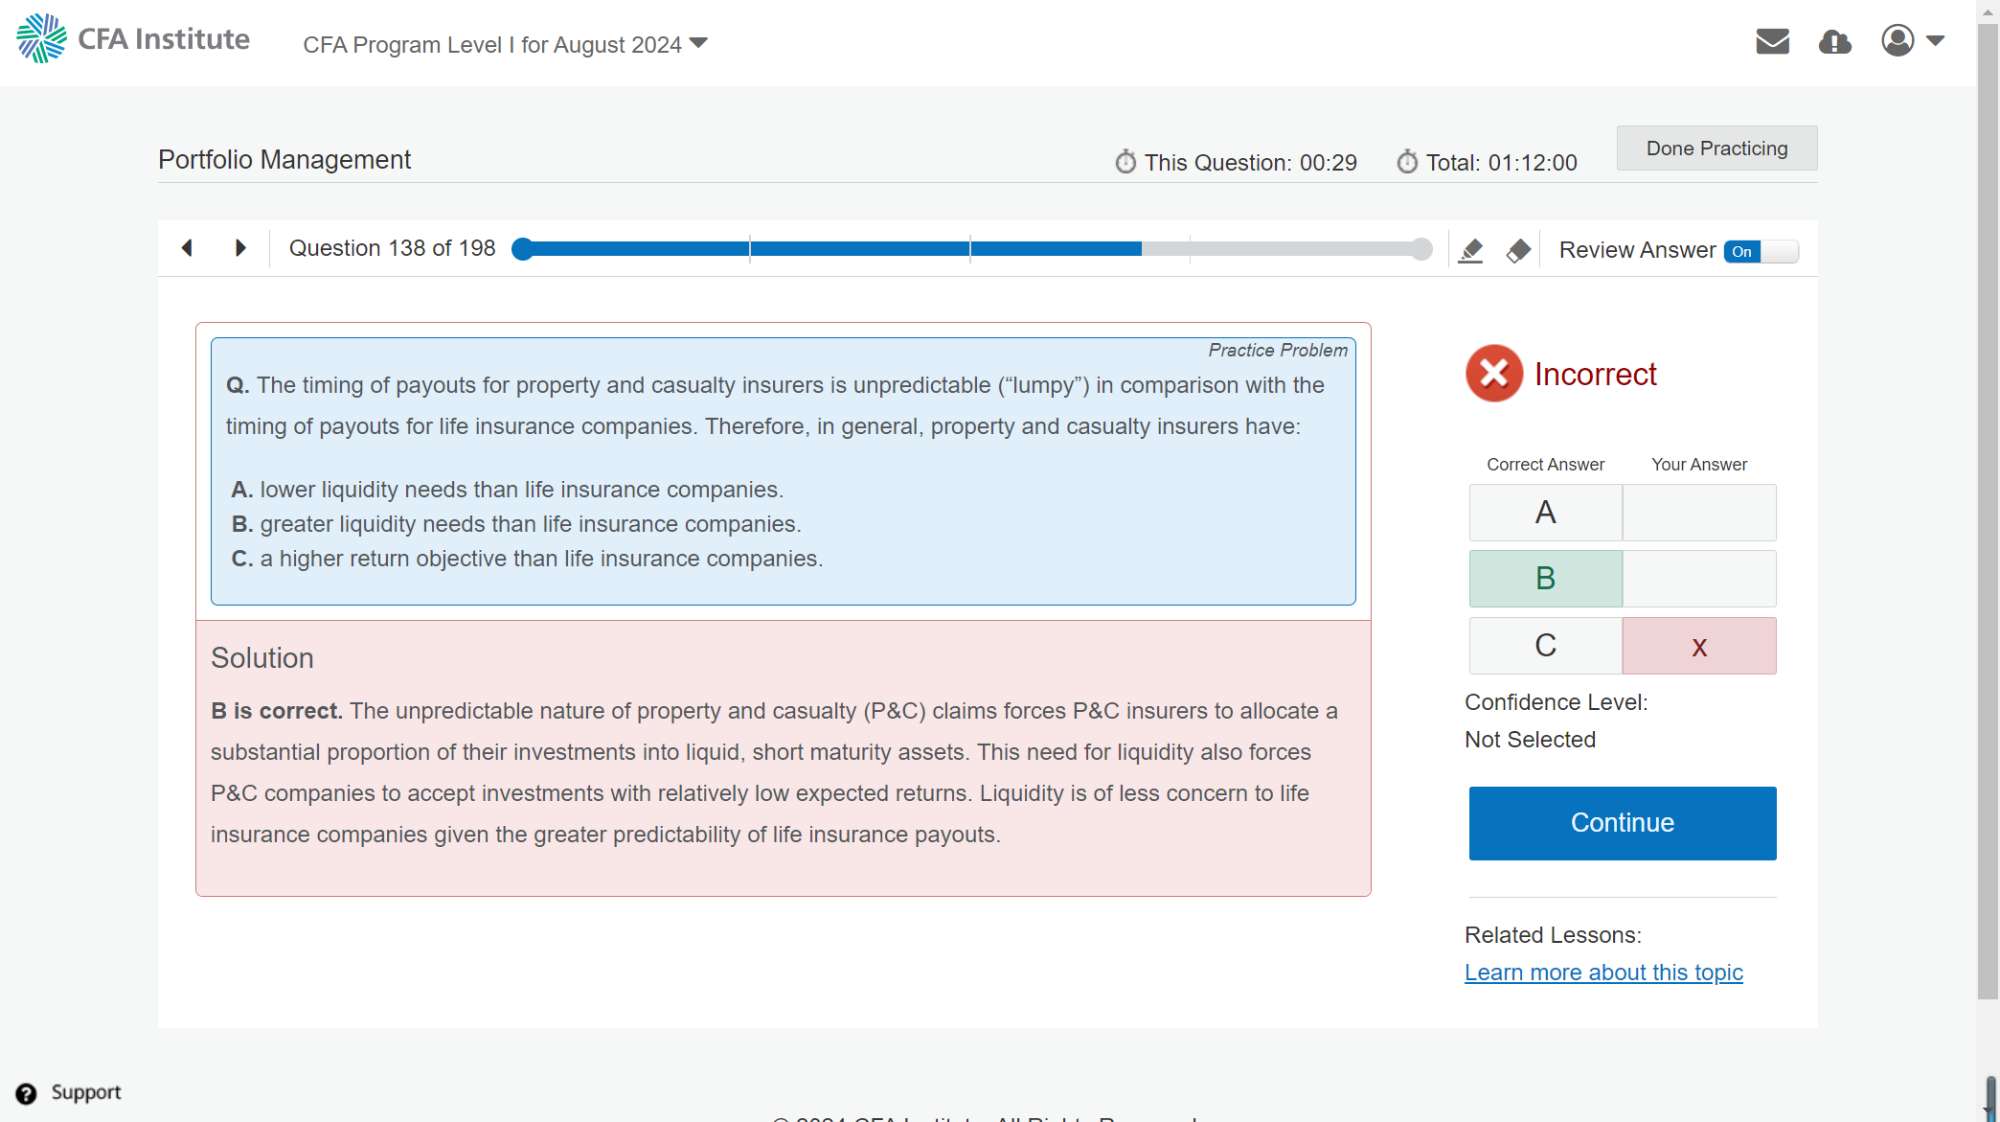Image resolution: width=2000 pixels, height=1122 pixels.
Task: Open the user account profile icon
Action: (x=1897, y=41)
